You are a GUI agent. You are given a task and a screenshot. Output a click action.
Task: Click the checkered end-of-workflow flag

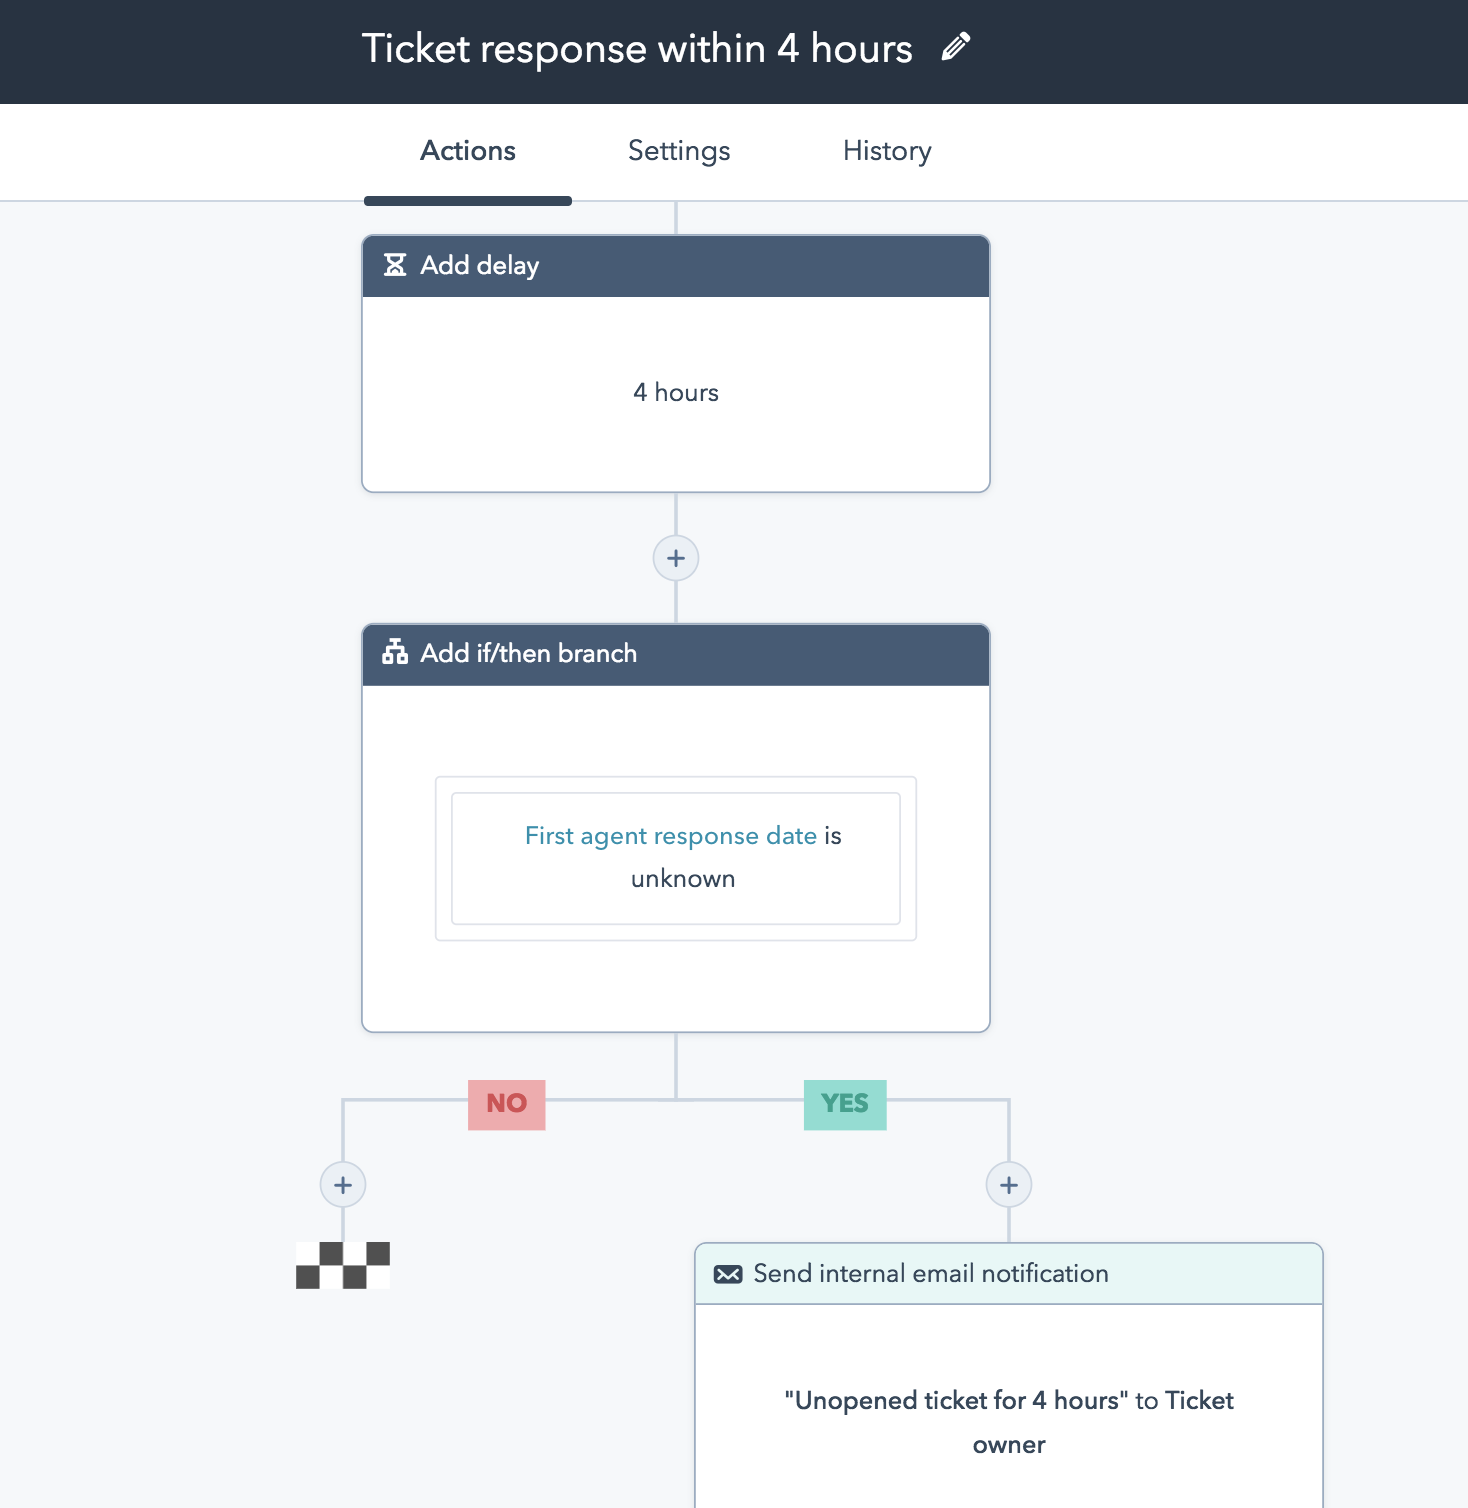click(x=343, y=1265)
